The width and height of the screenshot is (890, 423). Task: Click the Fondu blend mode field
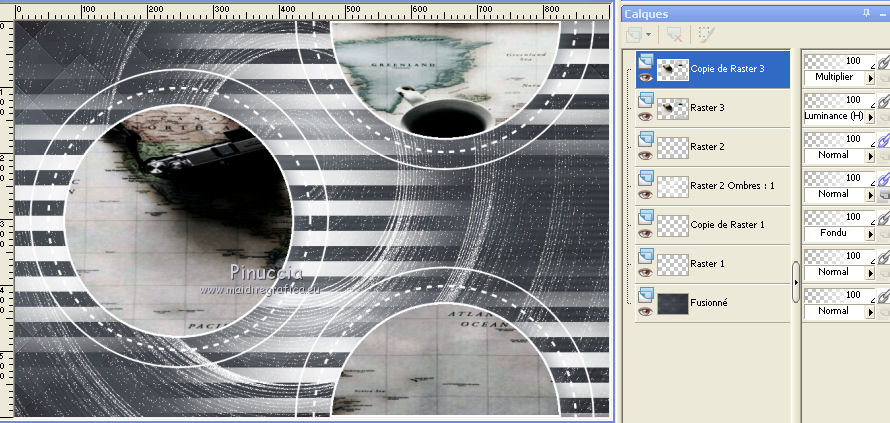[834, 233]
